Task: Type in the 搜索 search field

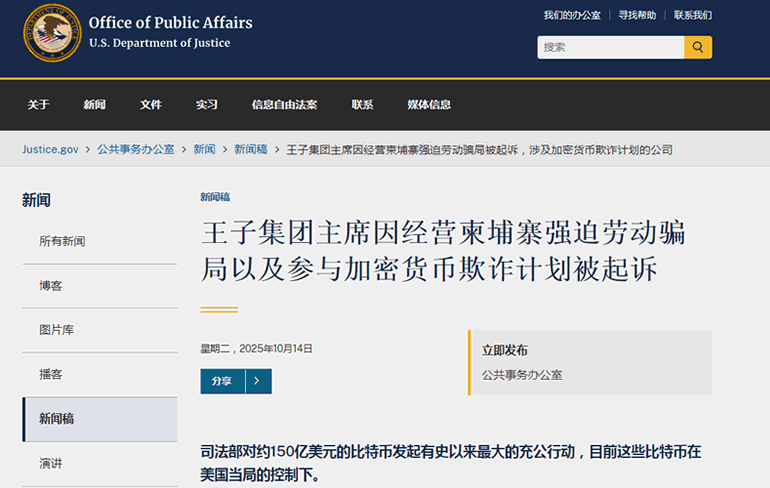Action: [x=610, y=47]
